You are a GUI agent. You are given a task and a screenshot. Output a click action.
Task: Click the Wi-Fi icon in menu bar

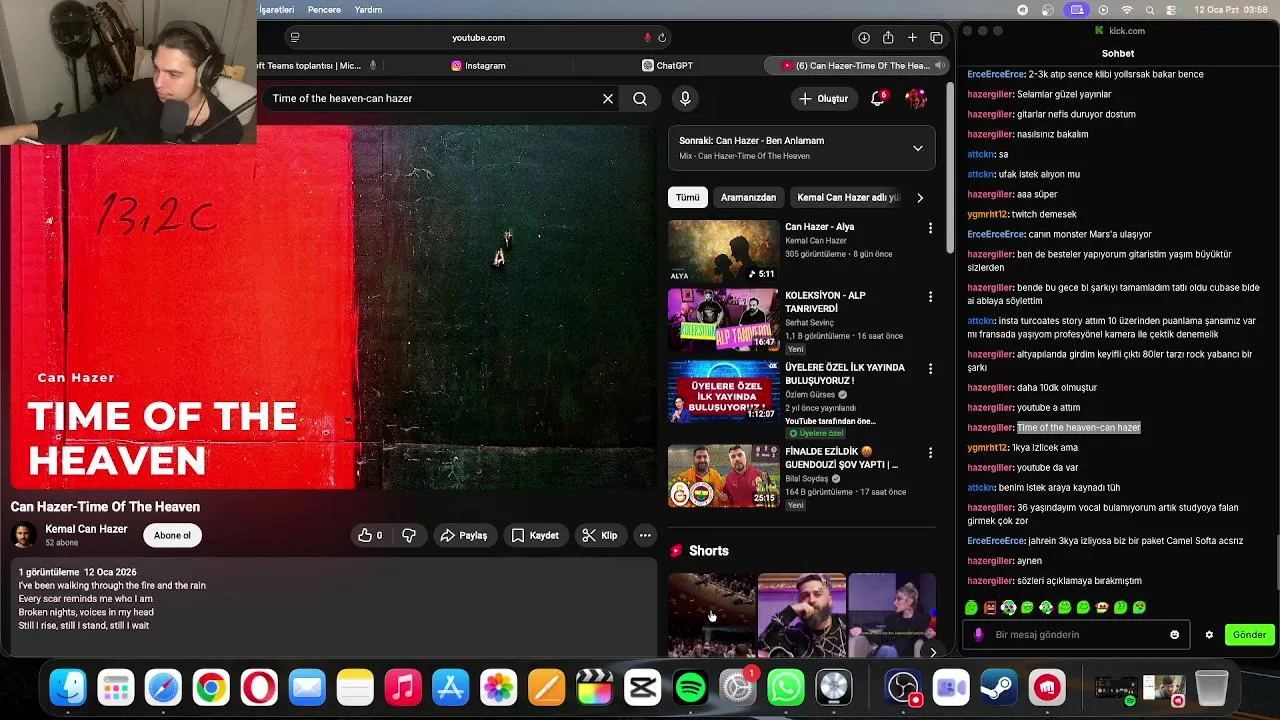[x=1127, y=10]
